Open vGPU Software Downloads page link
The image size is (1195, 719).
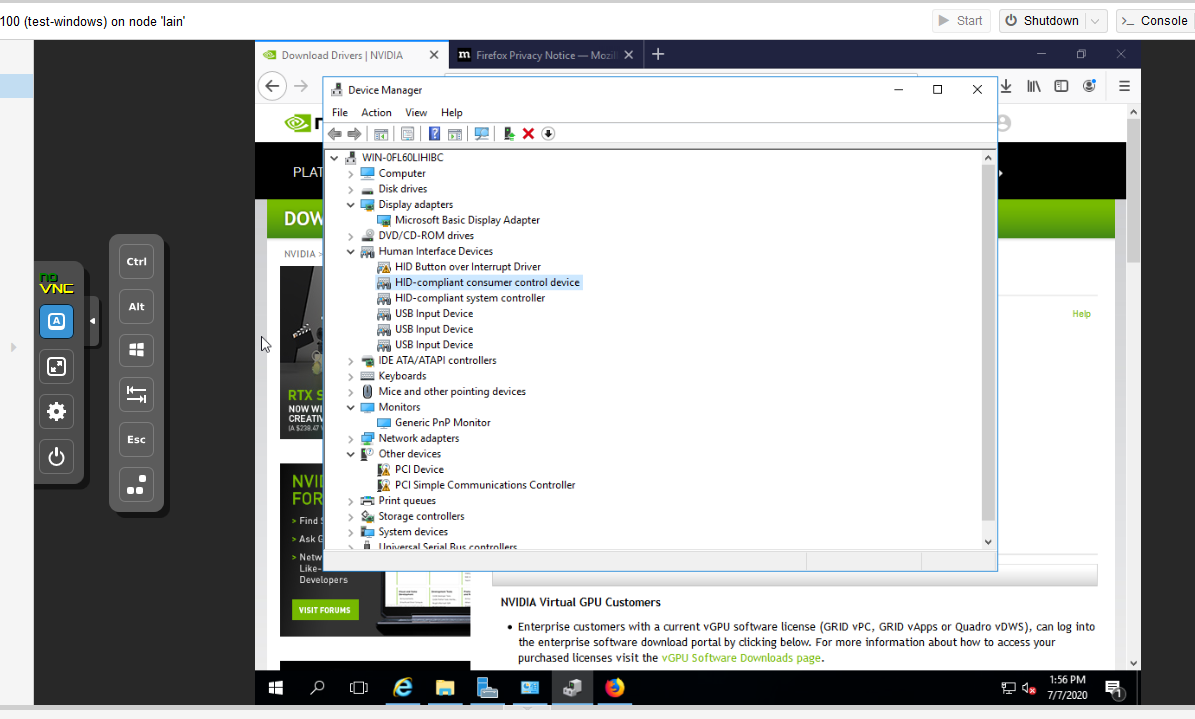click(741, 658)
